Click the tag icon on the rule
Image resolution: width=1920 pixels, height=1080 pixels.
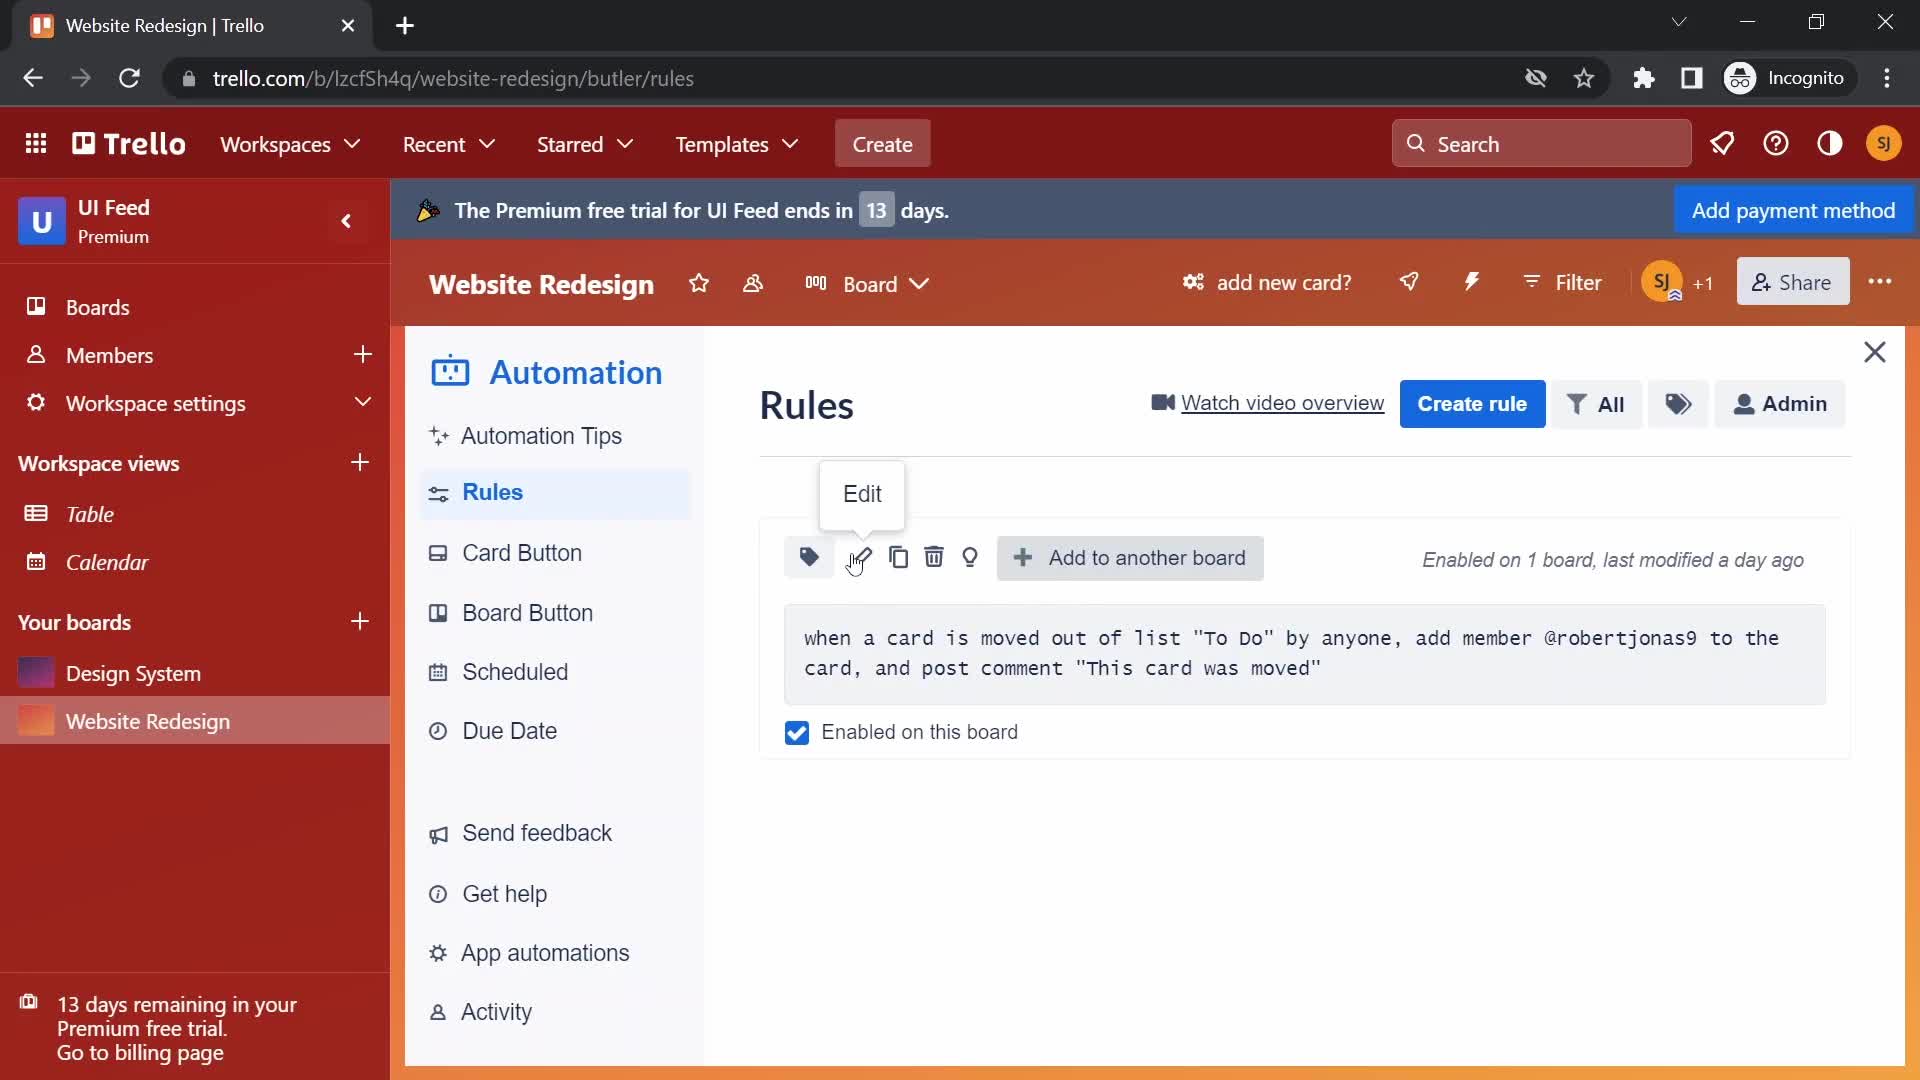pyautogui.click(x=810, y=556)
